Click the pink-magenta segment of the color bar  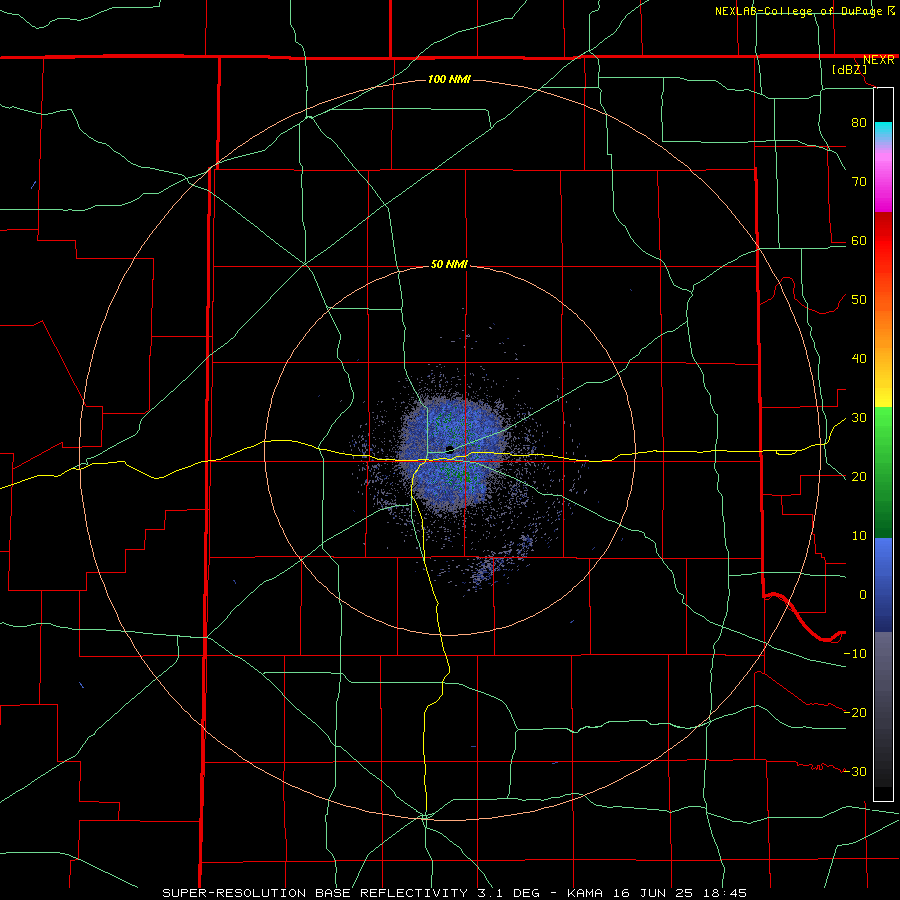883,178
